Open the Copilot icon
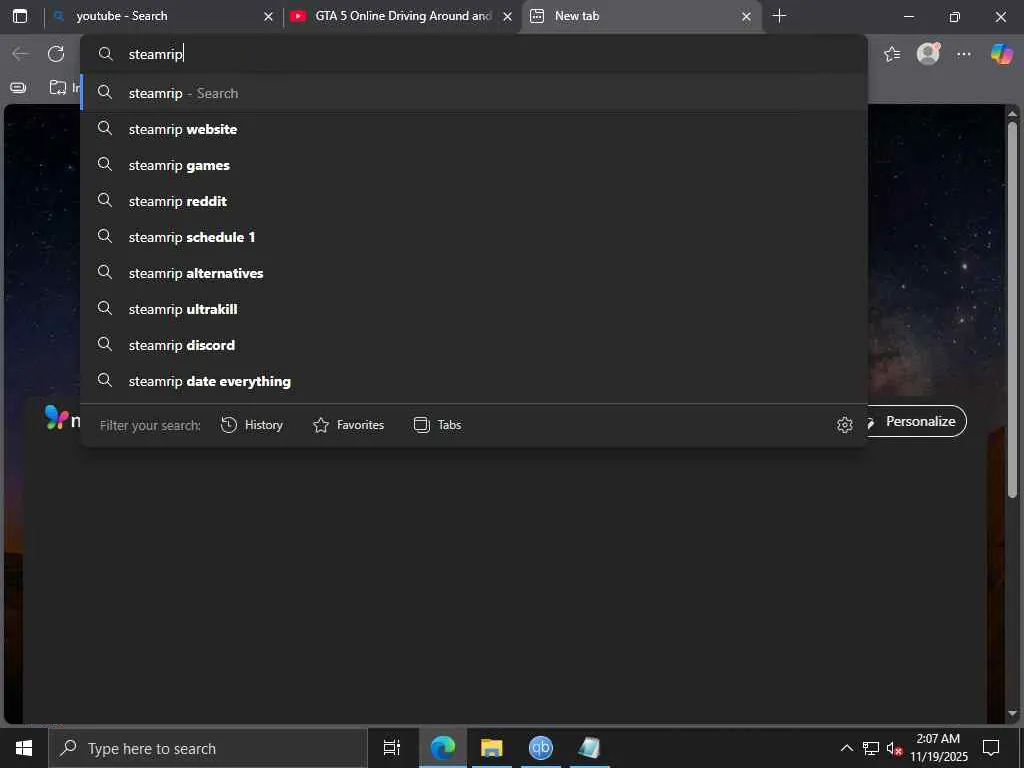The width and height of the screenshot is (1024, 768). pos(1001,54)
